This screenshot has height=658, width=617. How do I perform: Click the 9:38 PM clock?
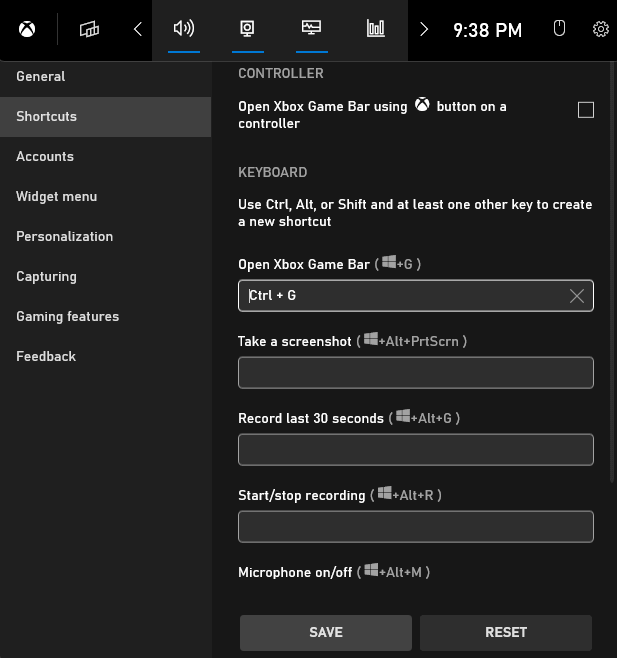(x=488, y=30)
